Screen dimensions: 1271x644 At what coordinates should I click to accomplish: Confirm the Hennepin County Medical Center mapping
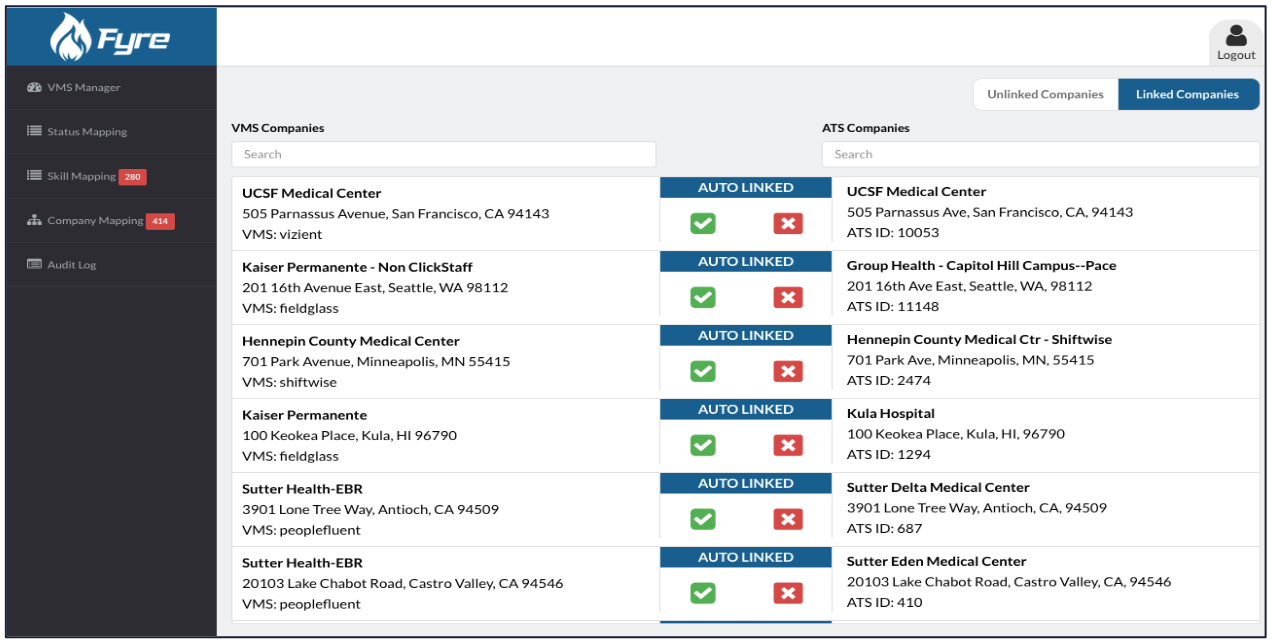[702, 371]
